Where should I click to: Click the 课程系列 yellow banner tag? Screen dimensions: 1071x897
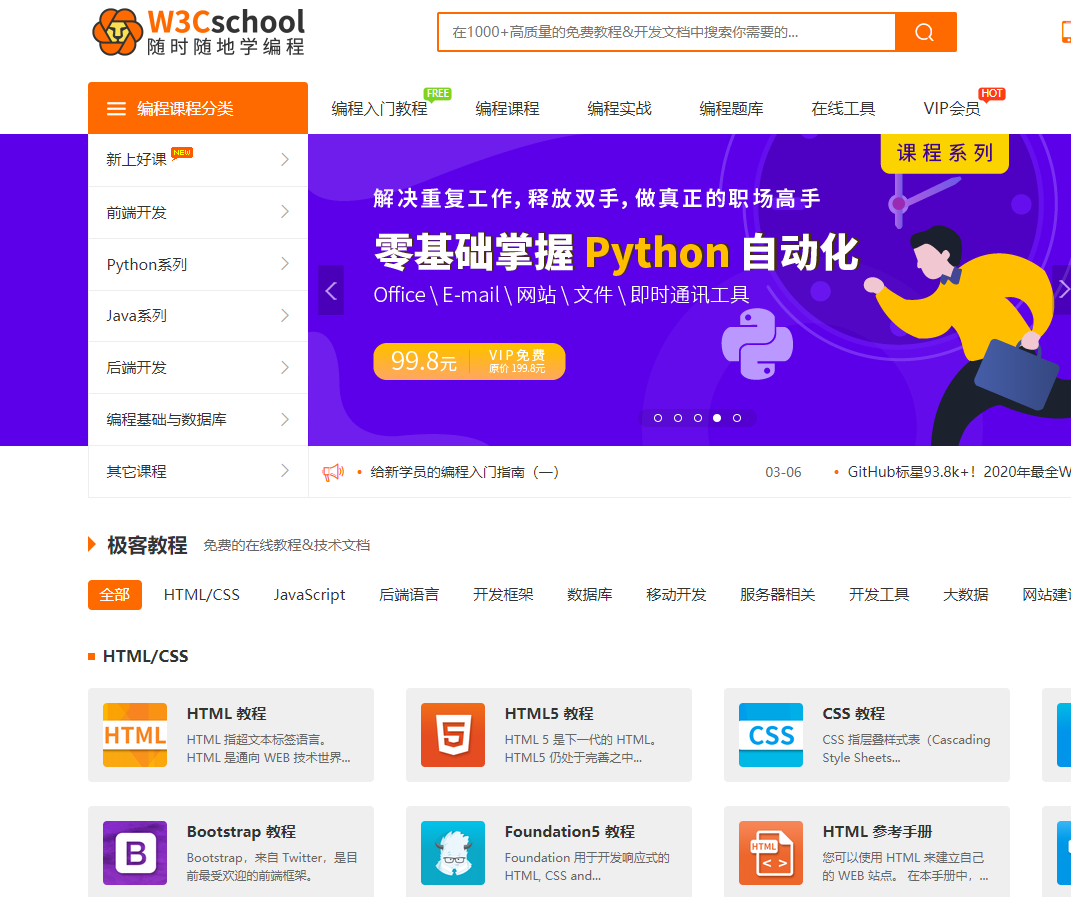(x=945, y=153)
